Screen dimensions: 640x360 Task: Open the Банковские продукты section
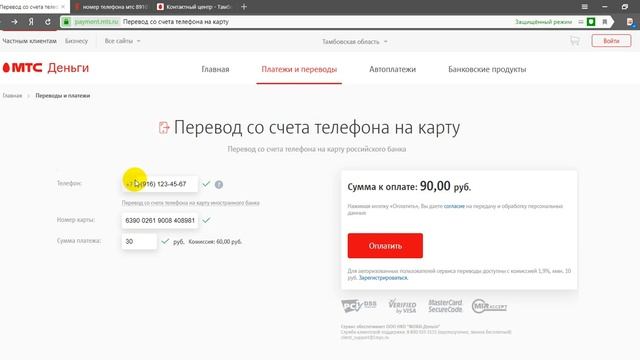click(x=487, y=69)
